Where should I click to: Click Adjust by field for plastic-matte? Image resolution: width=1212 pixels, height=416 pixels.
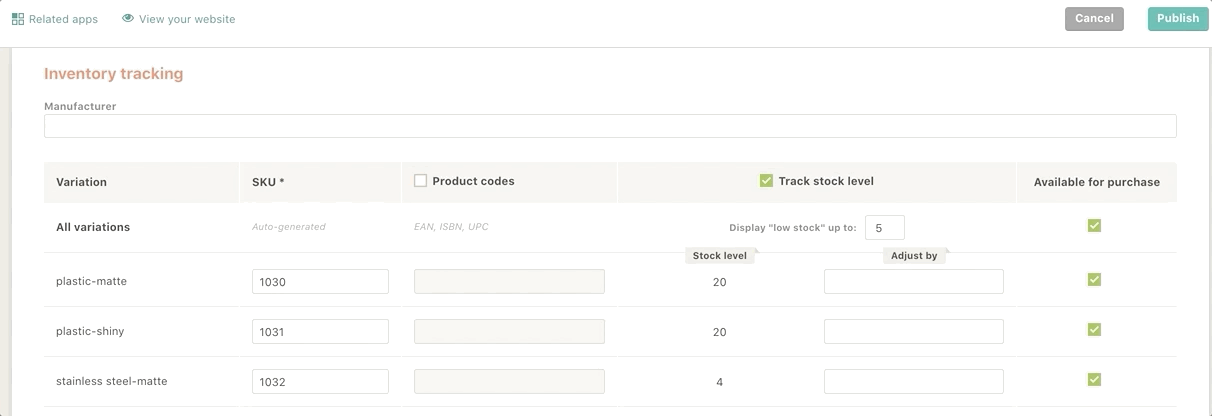point(914,282)
